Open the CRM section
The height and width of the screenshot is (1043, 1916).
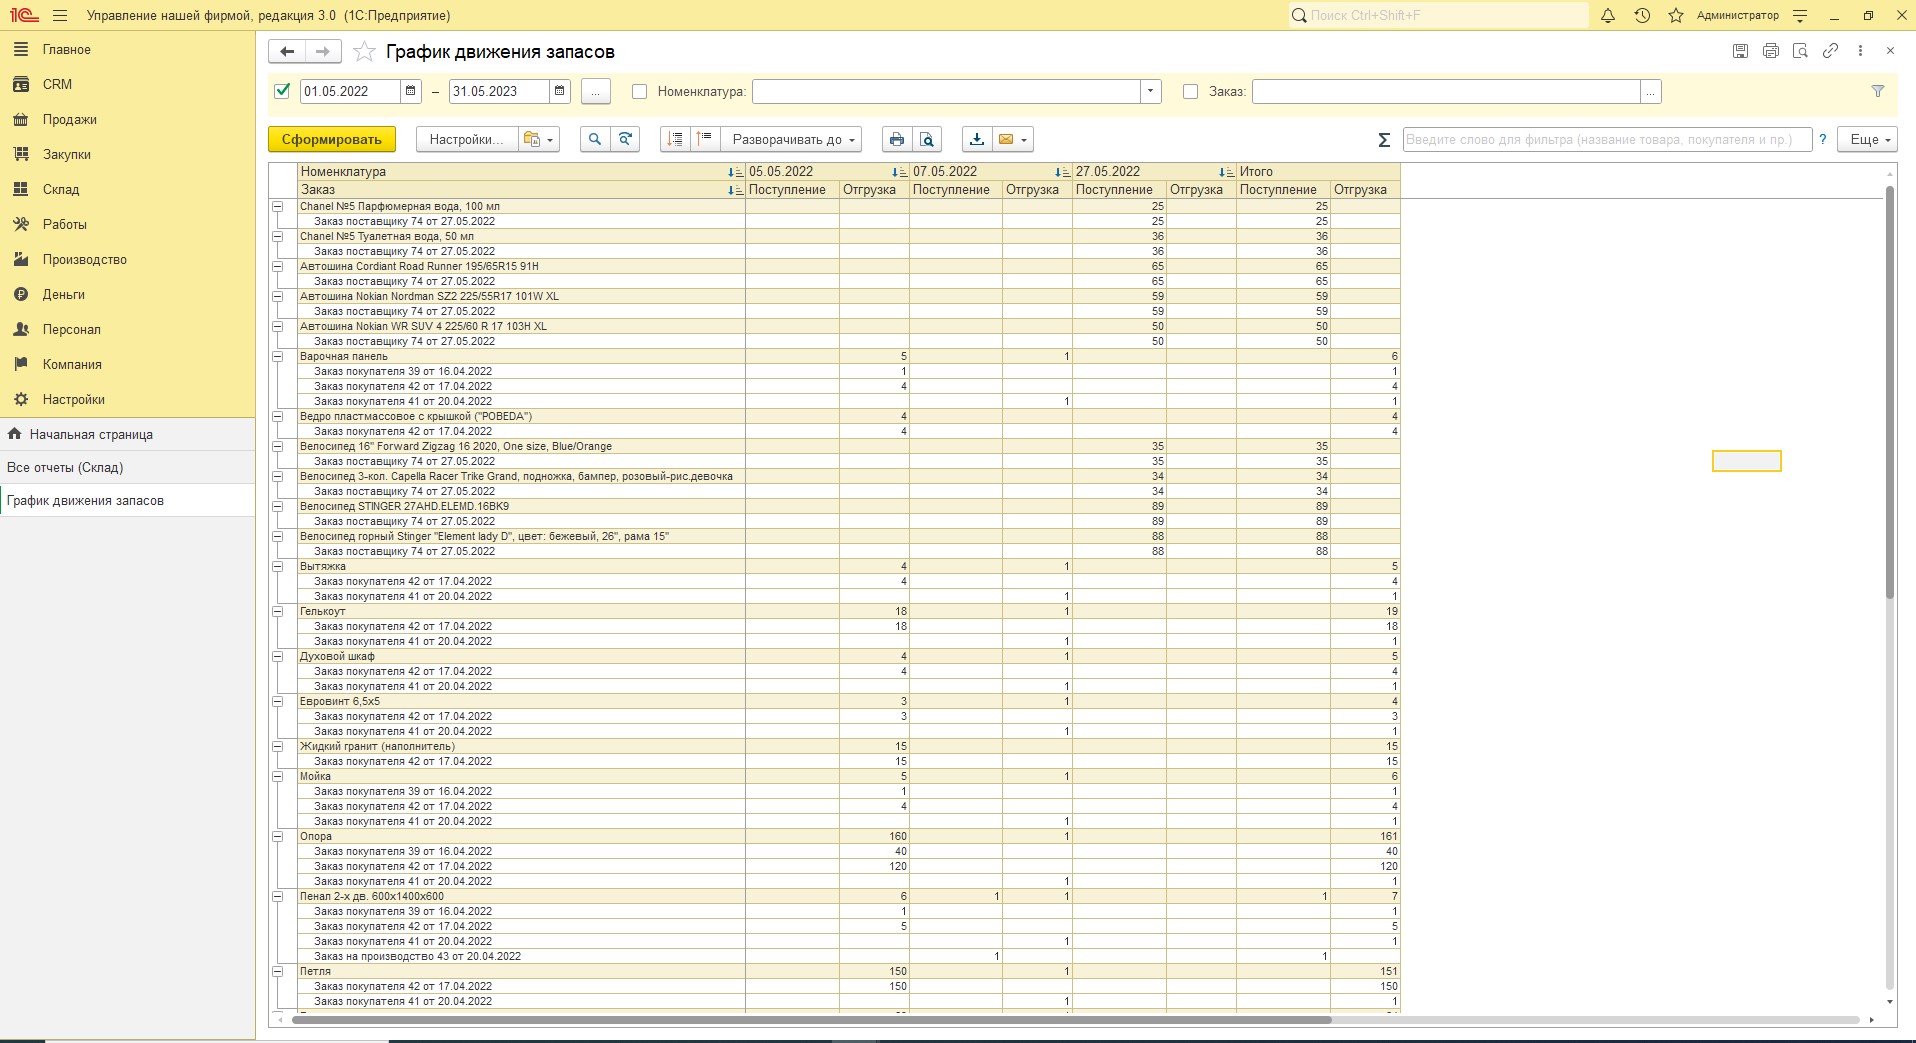click(x=128, y=84)
